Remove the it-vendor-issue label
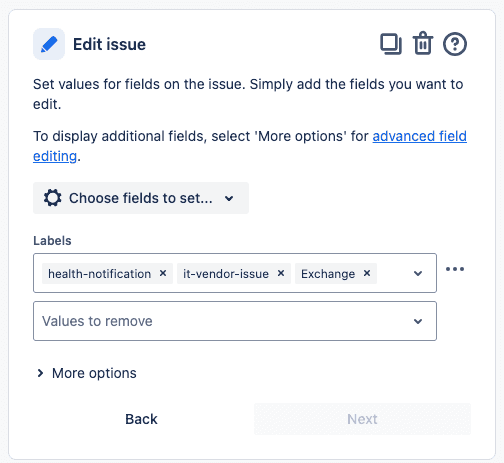This screenshot has height=463, width=504. pyautogui.click(x=281, y=273)
